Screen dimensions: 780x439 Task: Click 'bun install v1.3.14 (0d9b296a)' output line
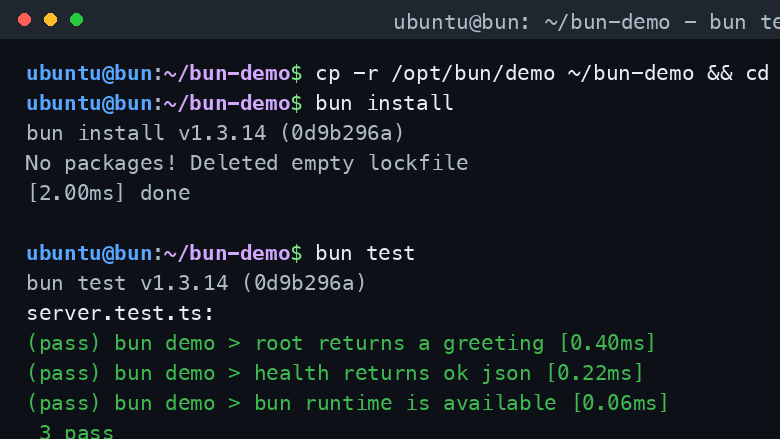coord(215,133)
